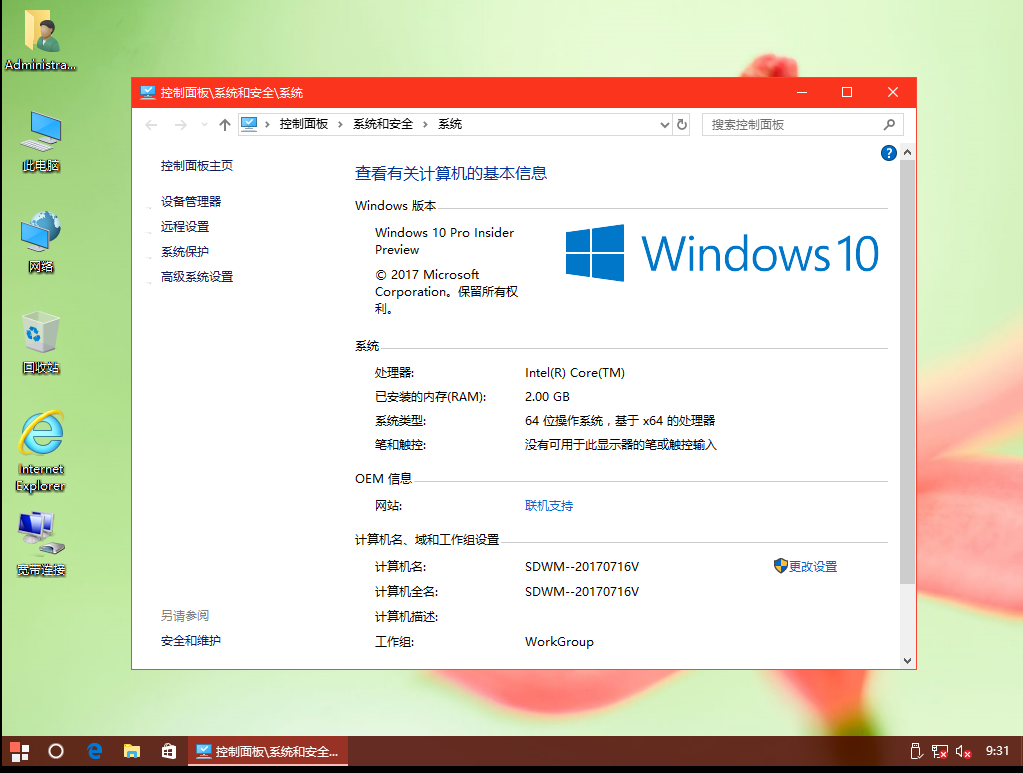The height and width of the screenshot is (773, 1023).
Task: Click the window title bar system icon
Action: tap(147, 93)
